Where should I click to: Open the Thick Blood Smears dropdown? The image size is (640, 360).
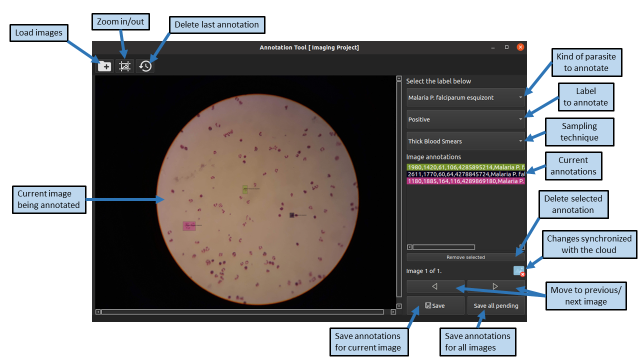tap(465, 141)
